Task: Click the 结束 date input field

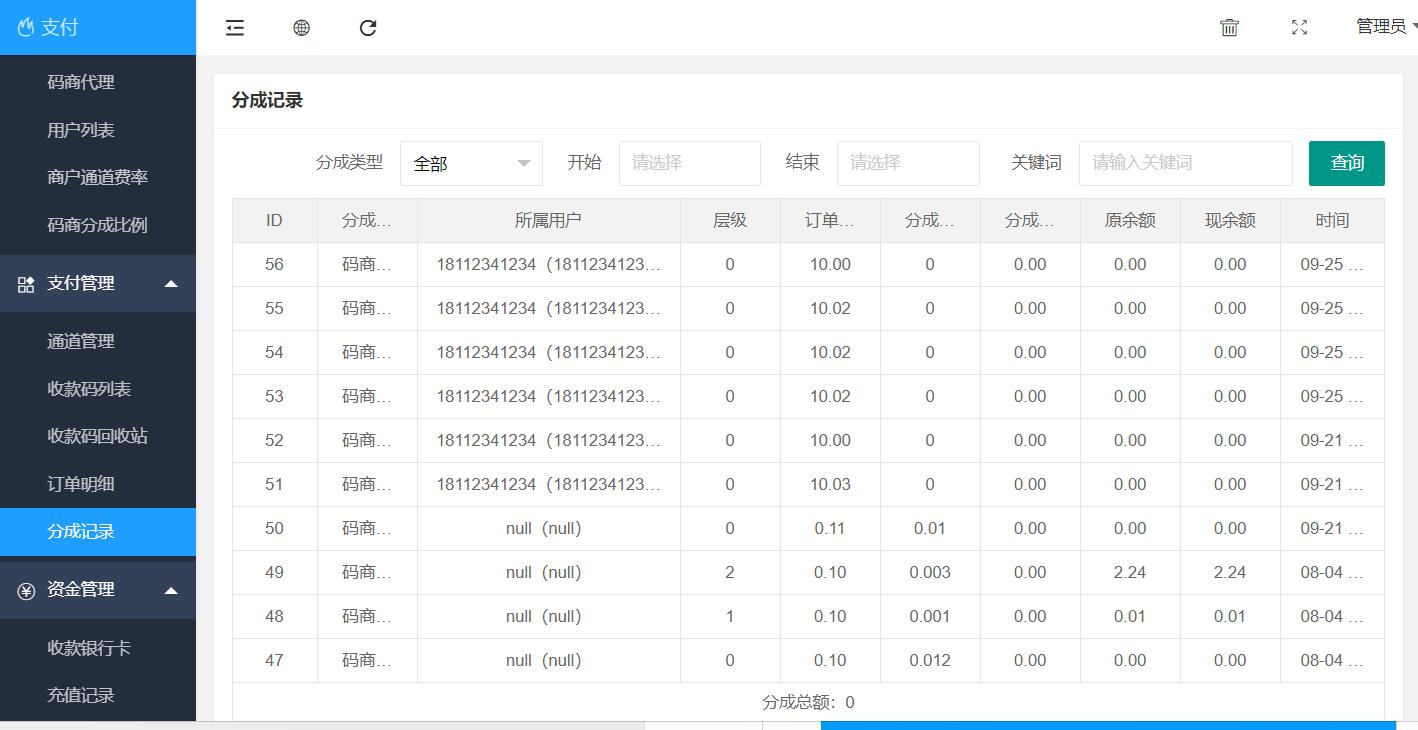Action: click(x=907, y=163)
